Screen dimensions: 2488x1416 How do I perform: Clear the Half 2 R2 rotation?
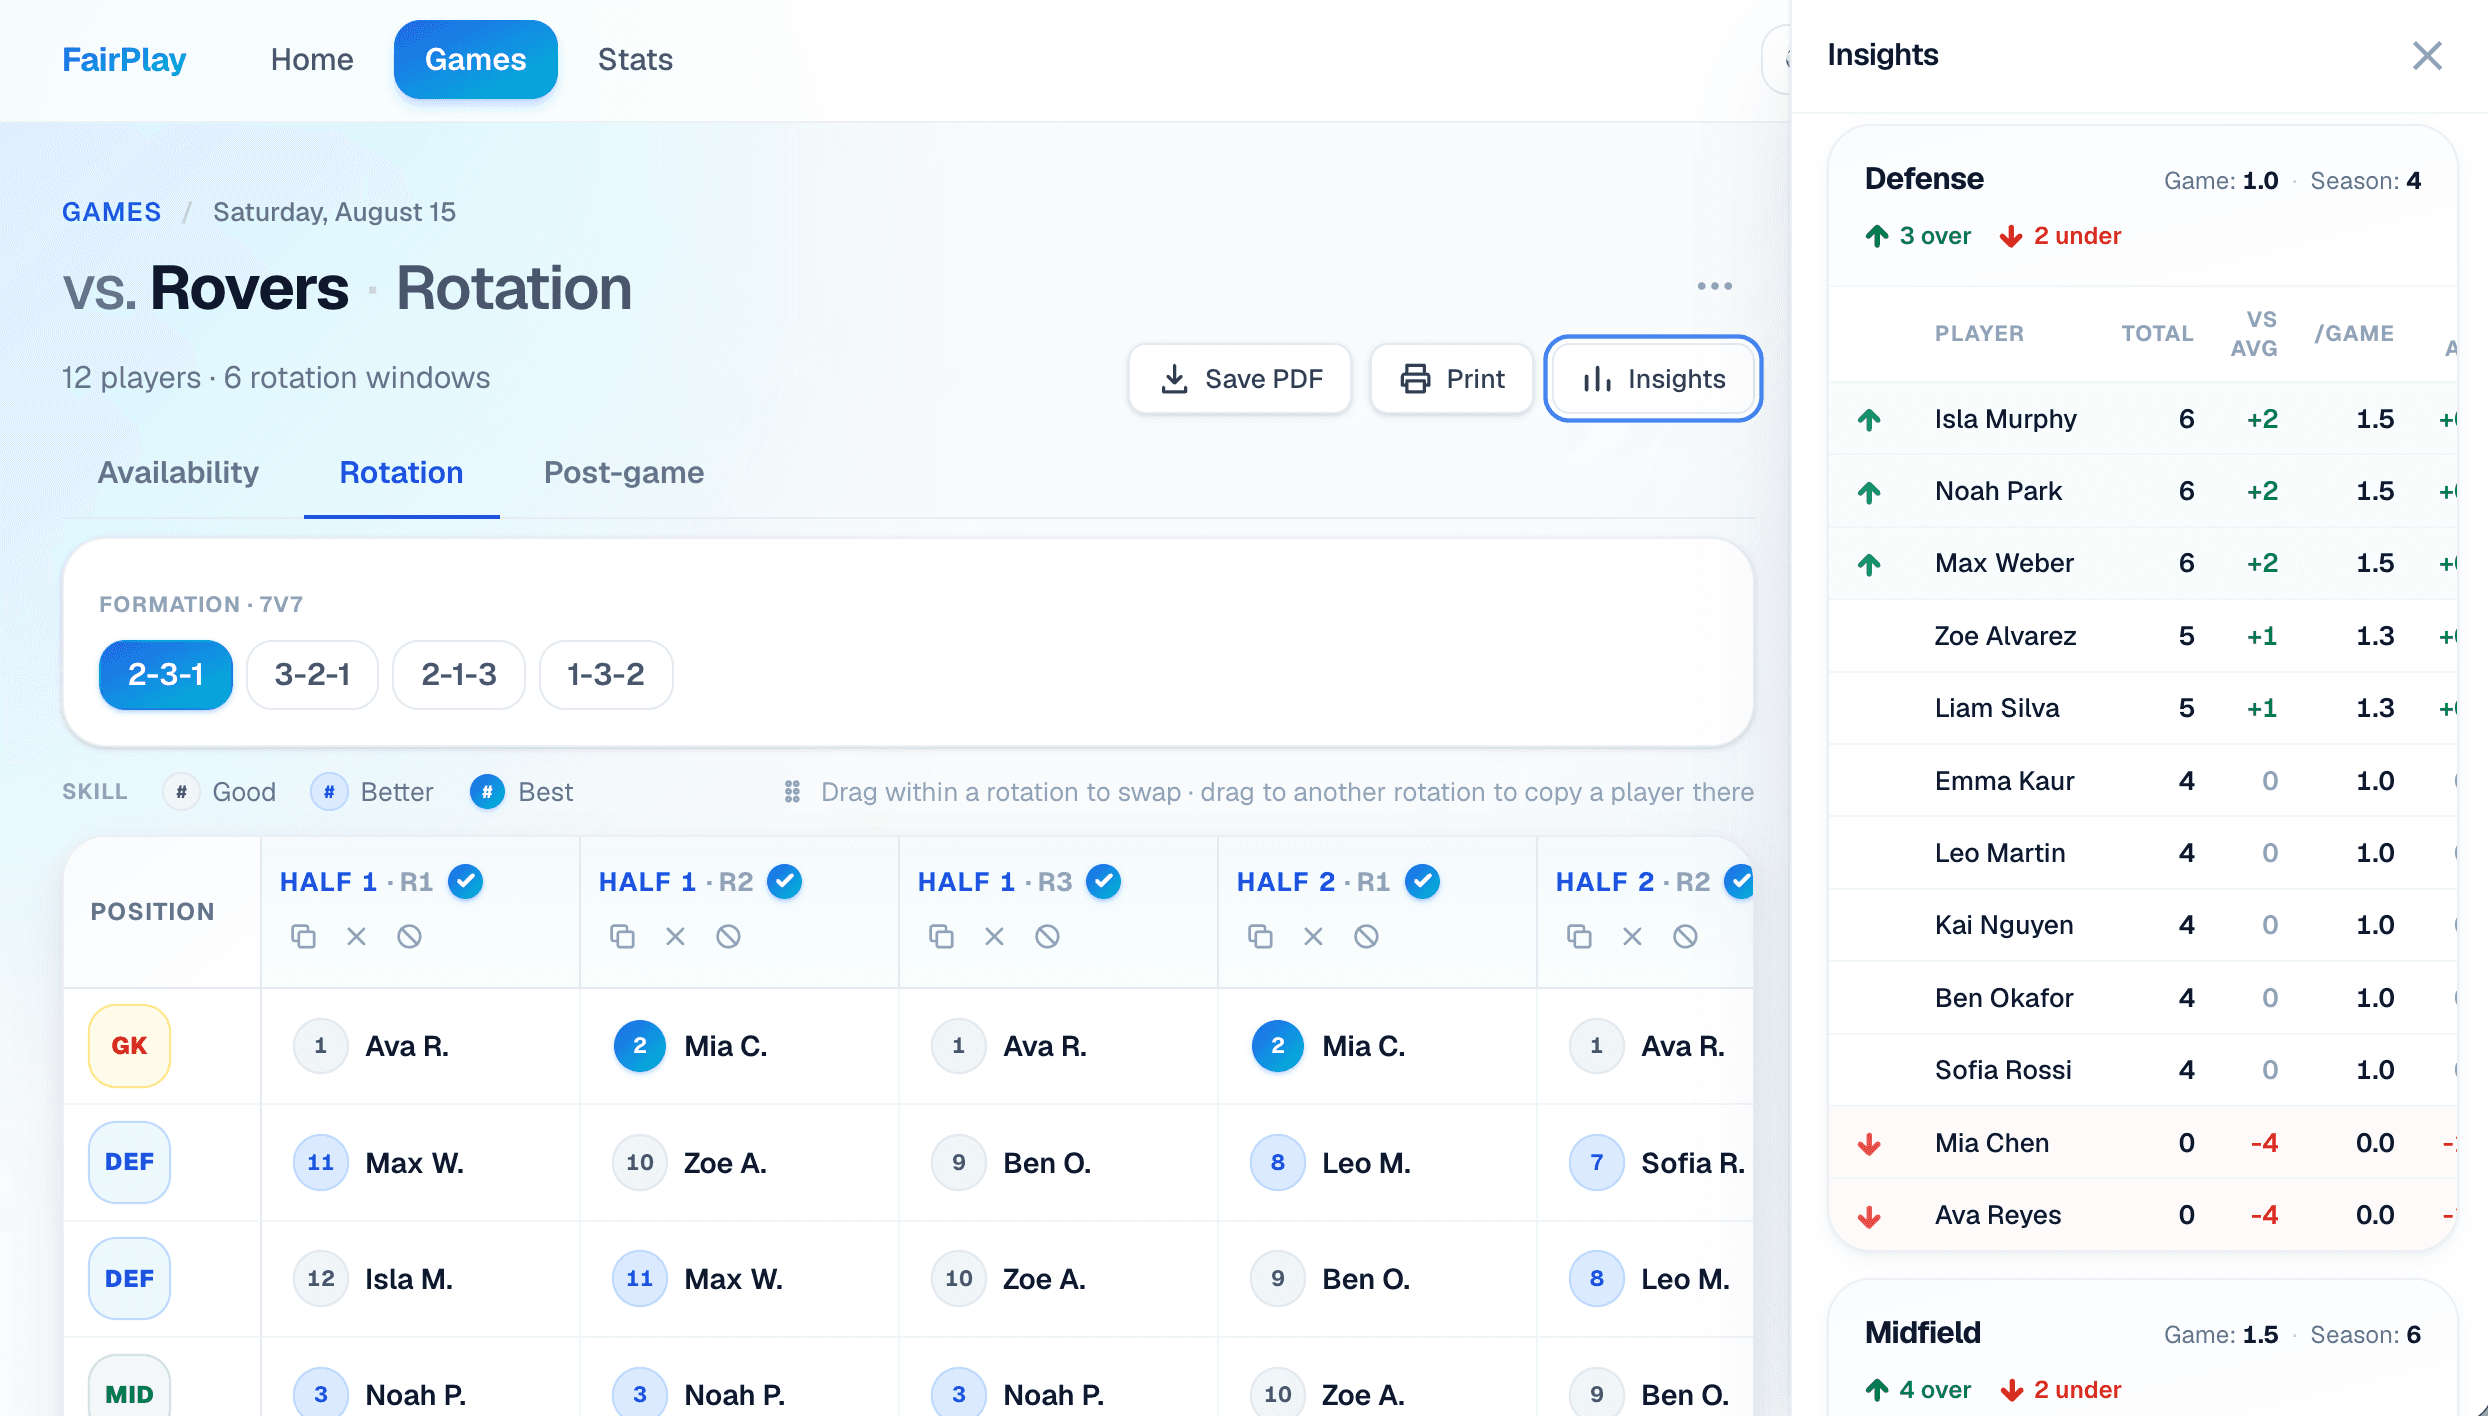(1632, 936)
